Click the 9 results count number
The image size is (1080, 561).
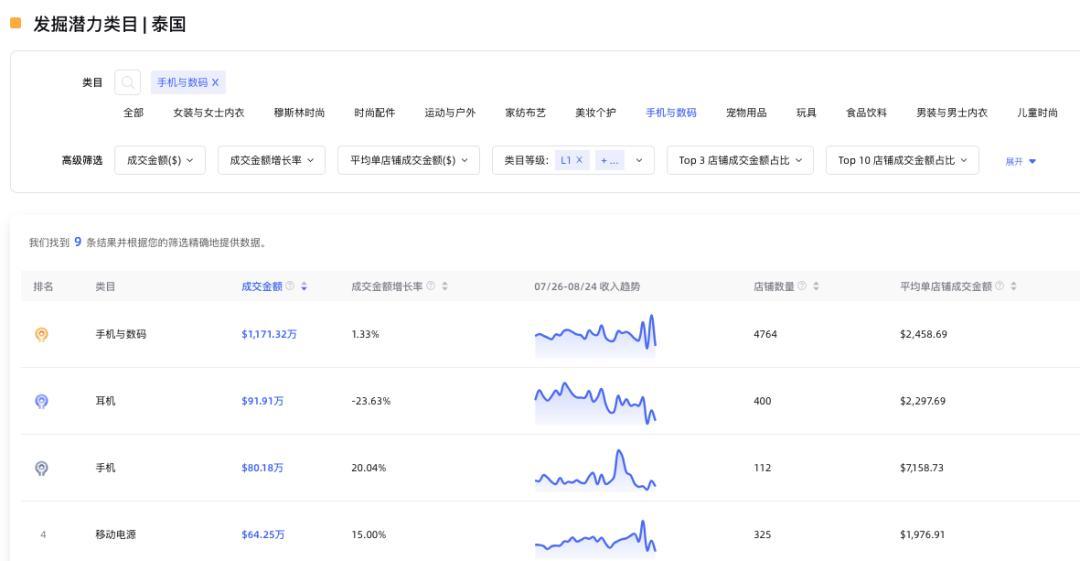pyautogui.click(x=78, y=242)
